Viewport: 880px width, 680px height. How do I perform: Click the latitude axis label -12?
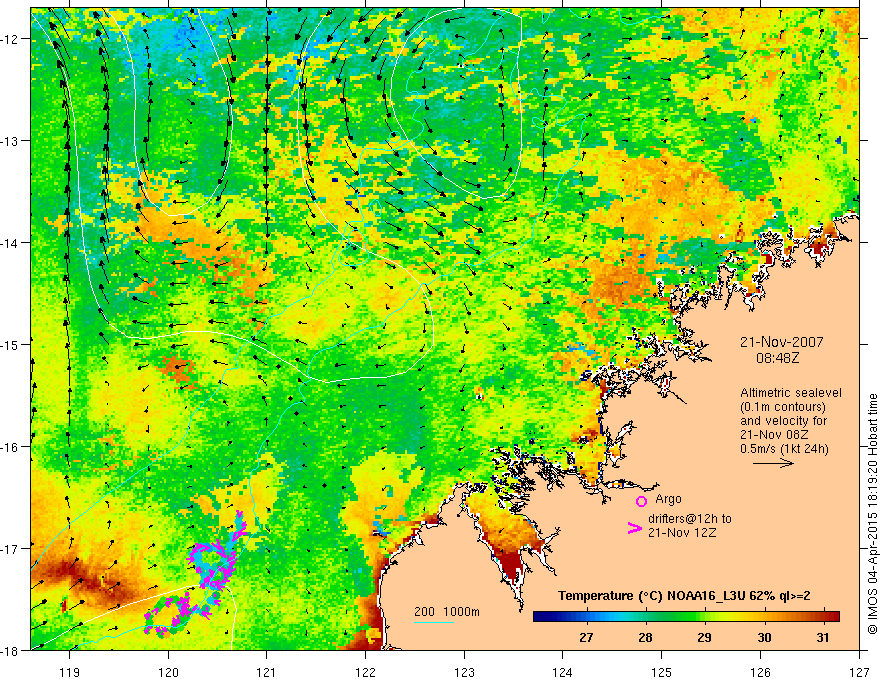click(11, 39)
